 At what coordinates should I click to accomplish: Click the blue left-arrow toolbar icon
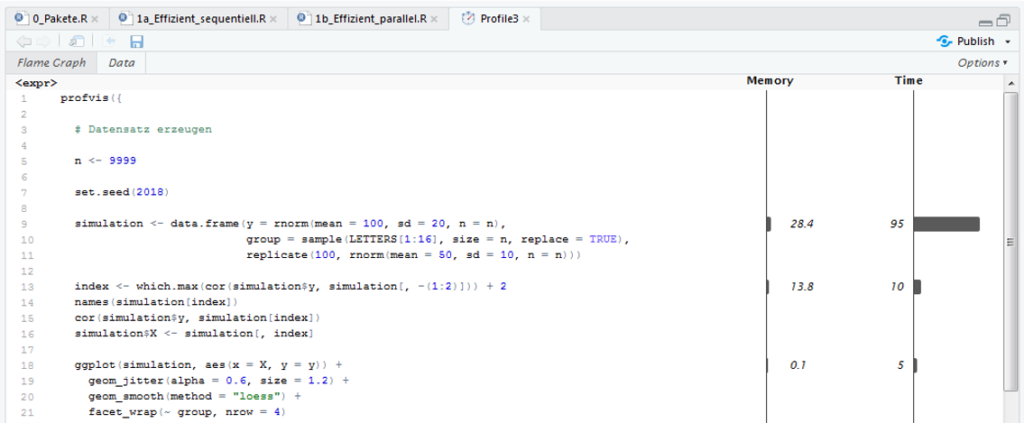(109, 42)
